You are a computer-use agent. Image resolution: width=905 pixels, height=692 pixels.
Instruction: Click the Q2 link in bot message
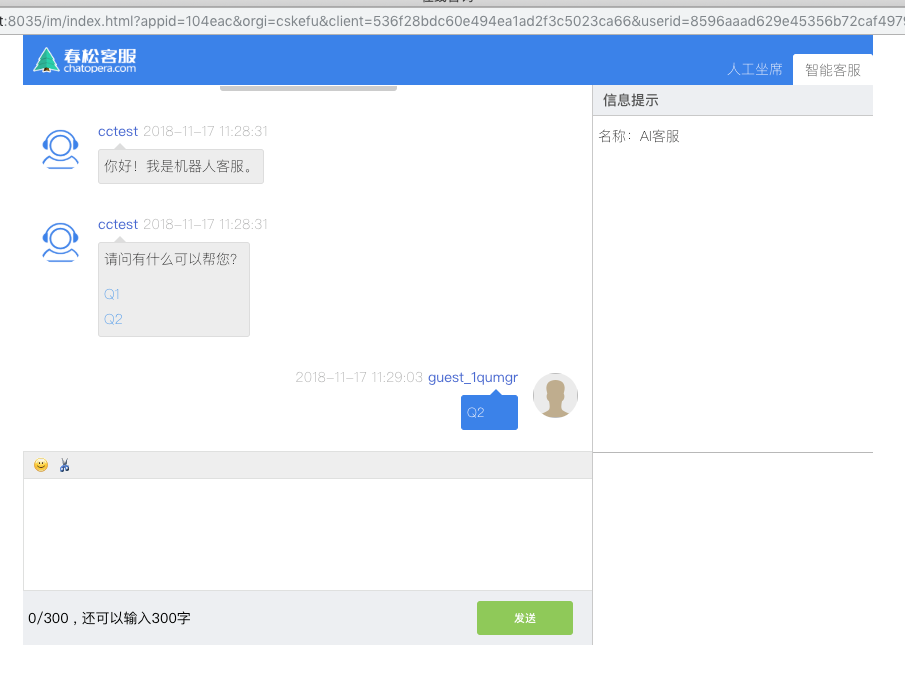113,319
